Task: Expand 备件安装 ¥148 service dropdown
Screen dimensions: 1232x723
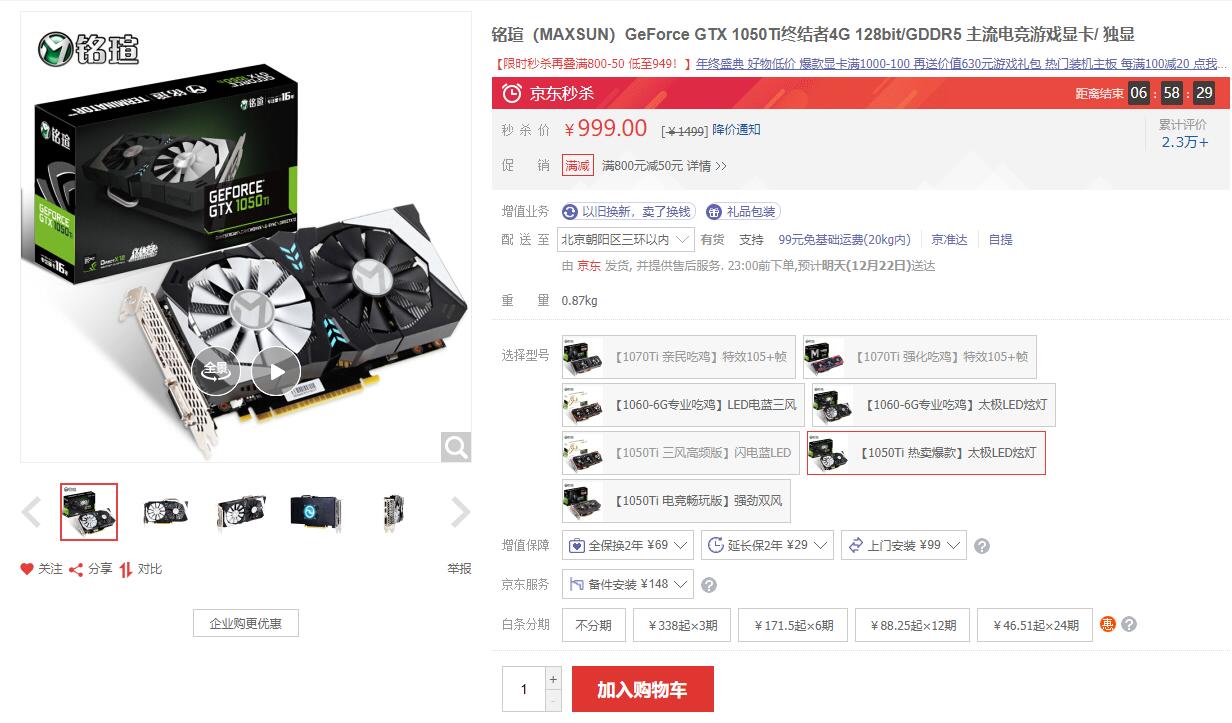Action: click(628, 584)
